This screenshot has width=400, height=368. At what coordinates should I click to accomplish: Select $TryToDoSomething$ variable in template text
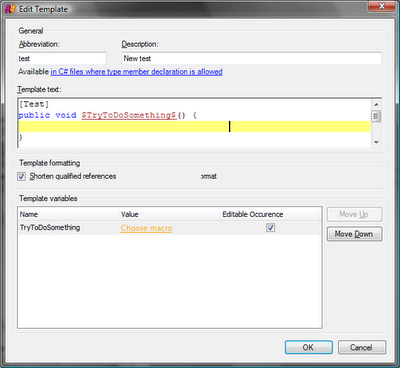point(129,115)
